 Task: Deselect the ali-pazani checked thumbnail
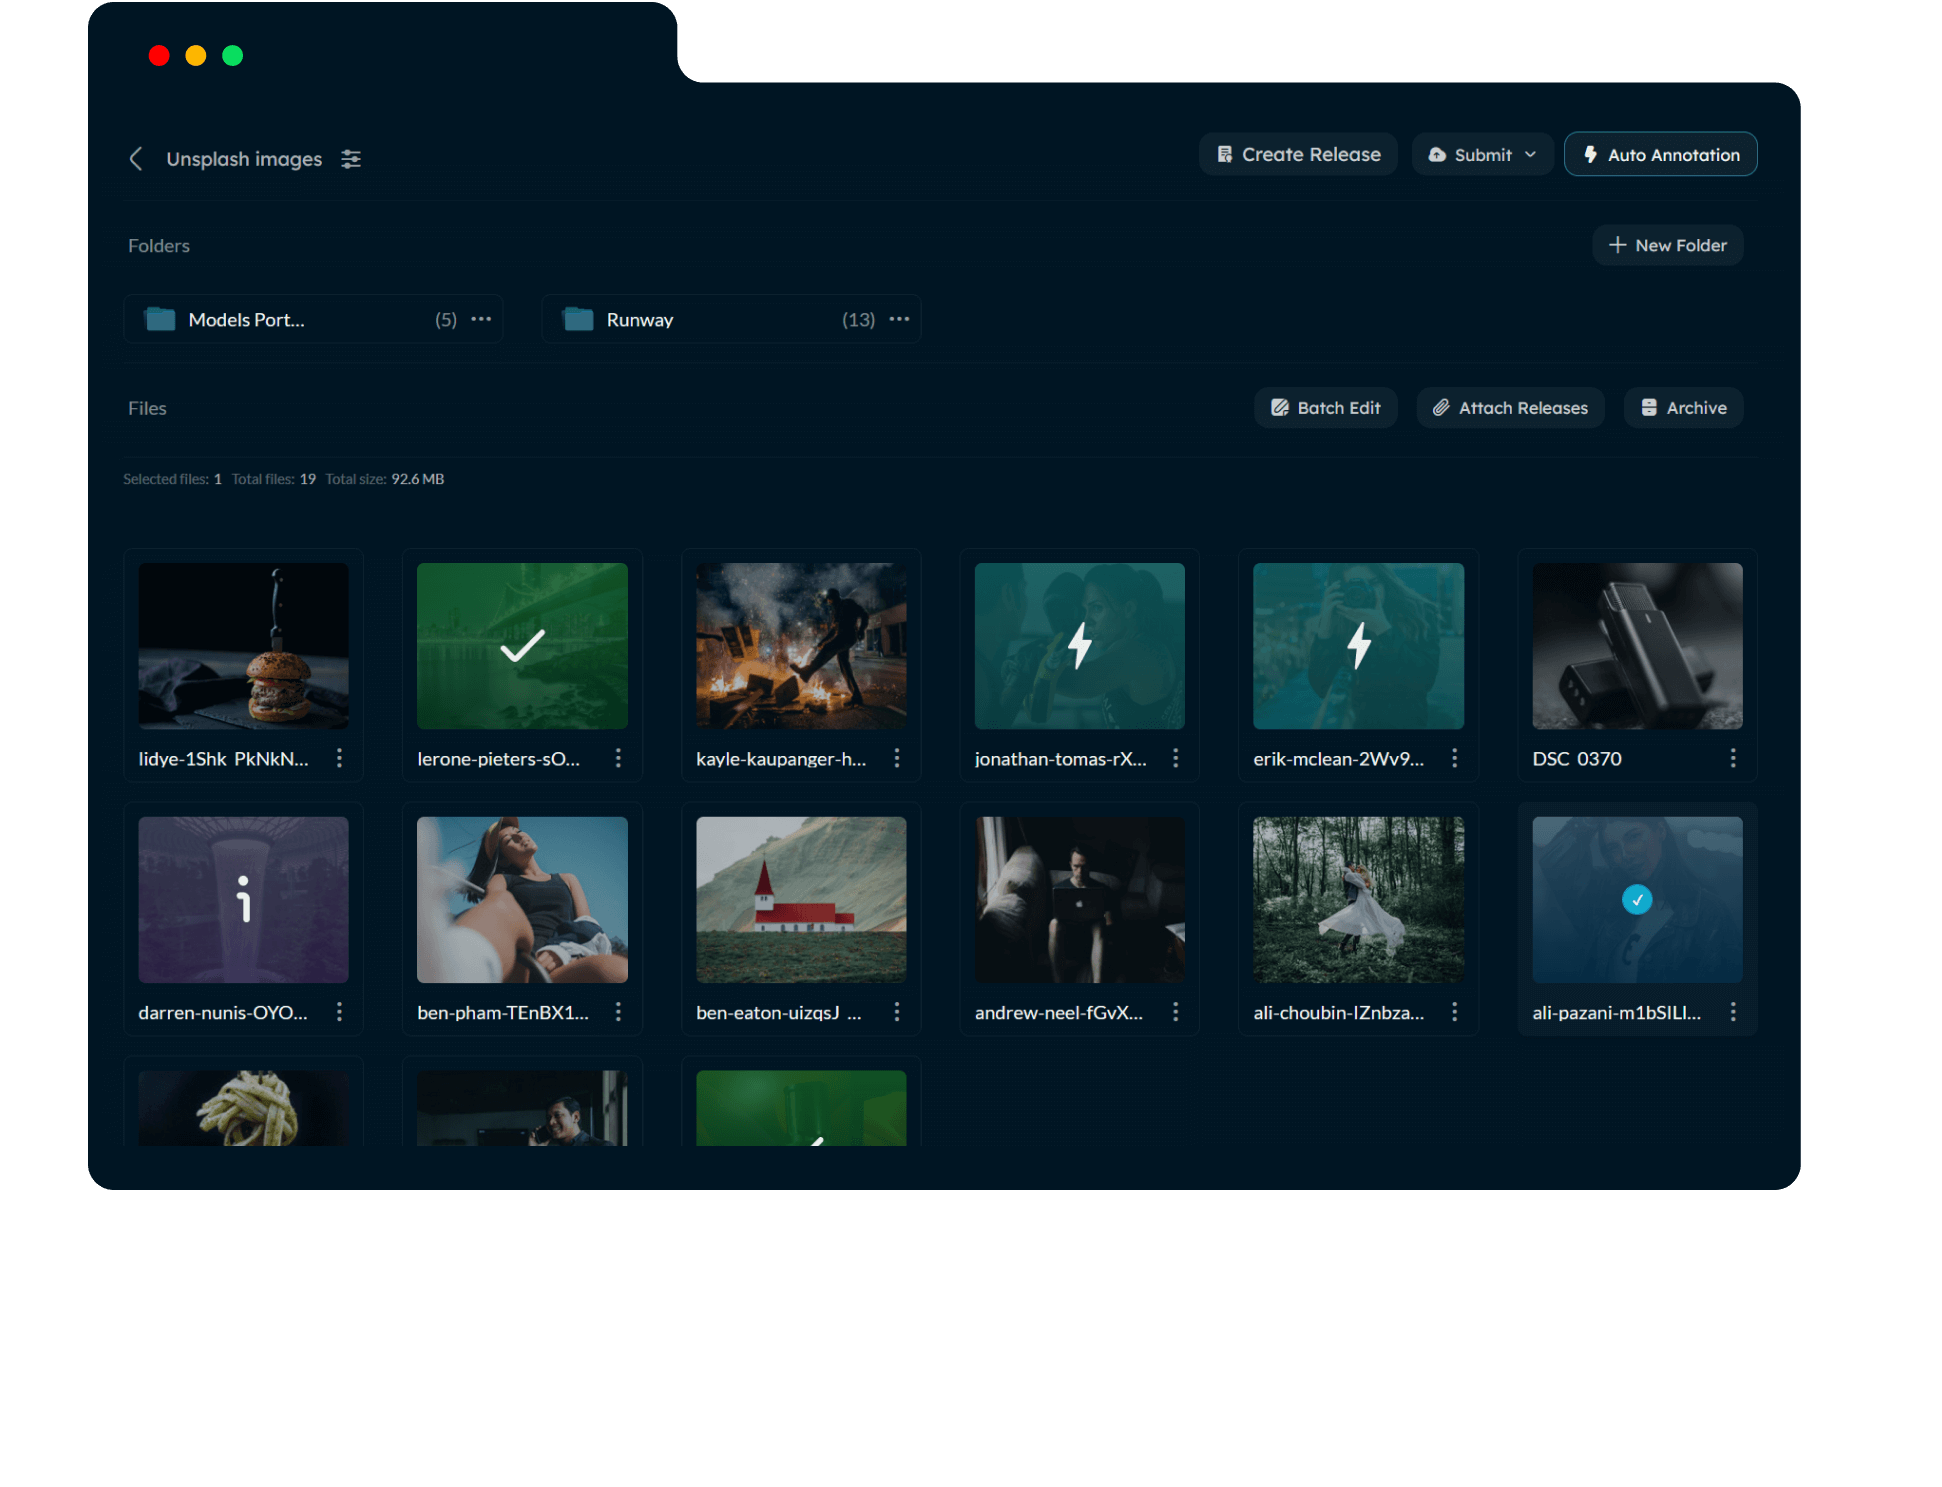click(x=1637, y=900)
